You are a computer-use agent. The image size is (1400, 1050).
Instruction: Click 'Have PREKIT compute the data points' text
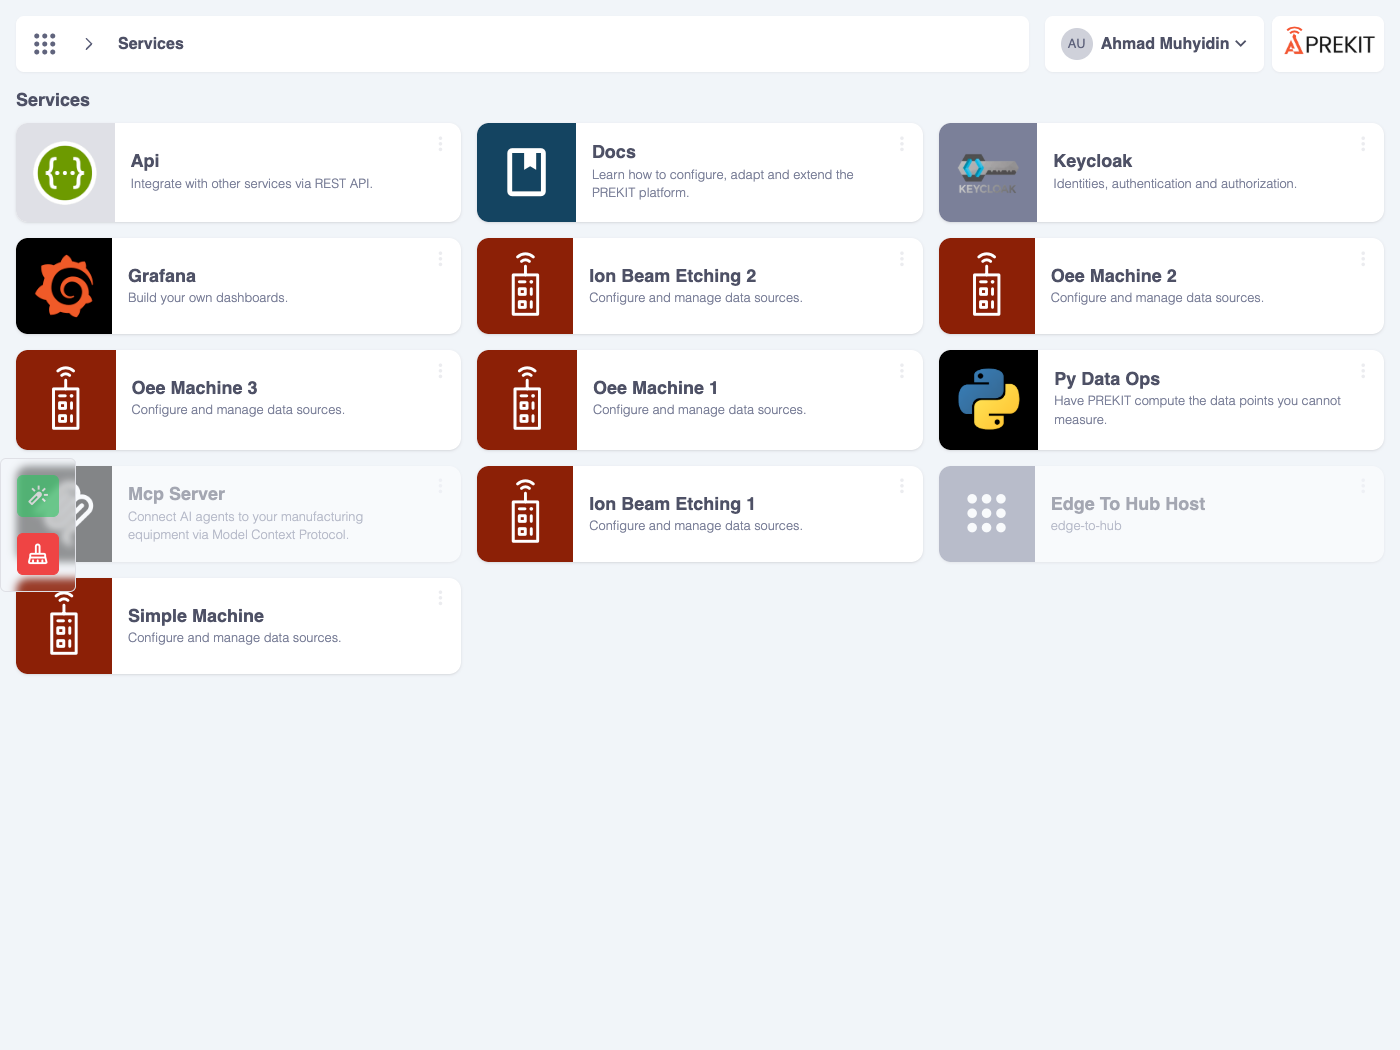coord(1197,410)
